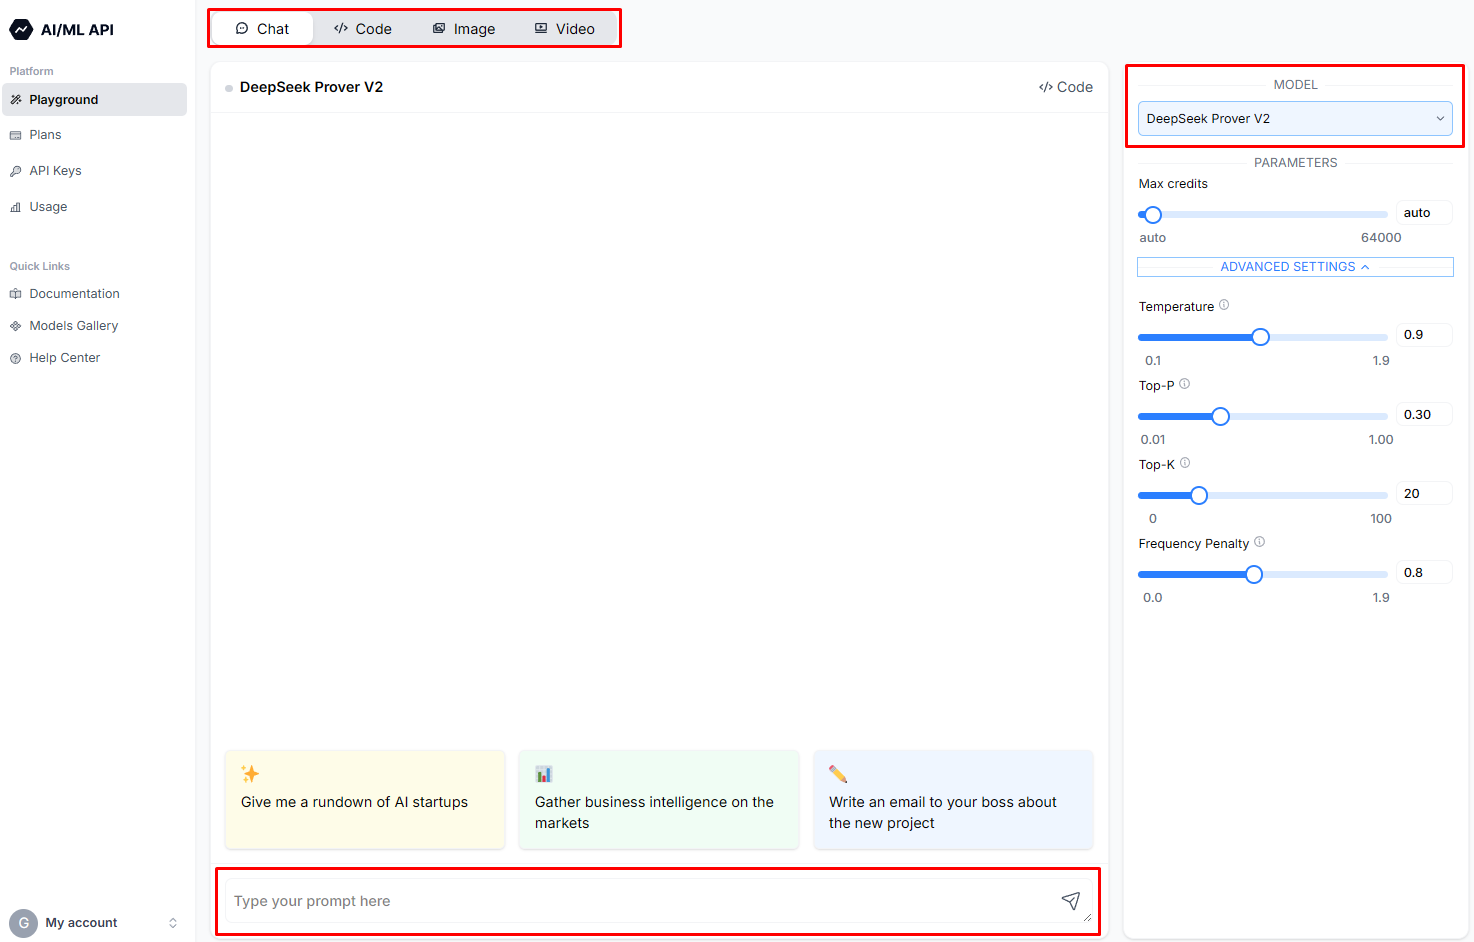Switch to the Chat tab

(x=263, y=29)
